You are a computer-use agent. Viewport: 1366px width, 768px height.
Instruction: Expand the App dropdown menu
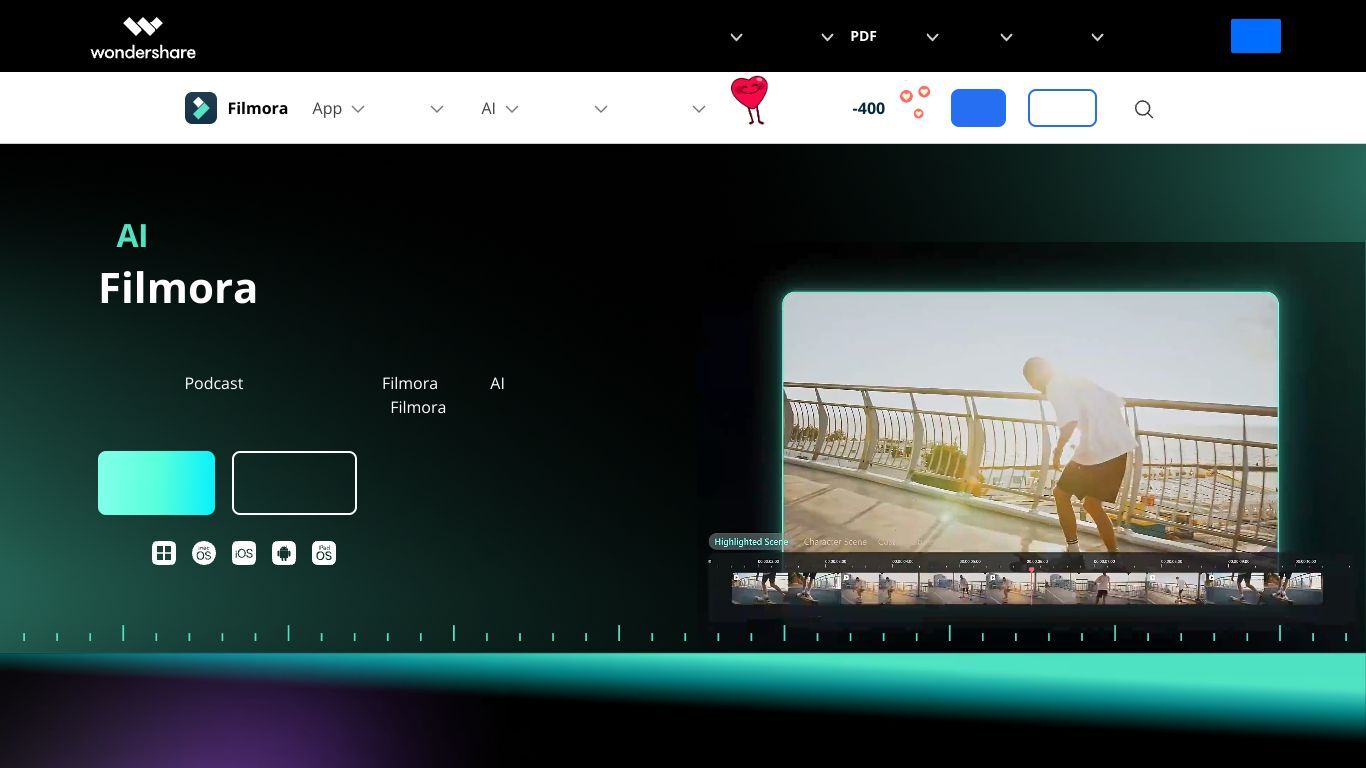[x=338, y=108]
